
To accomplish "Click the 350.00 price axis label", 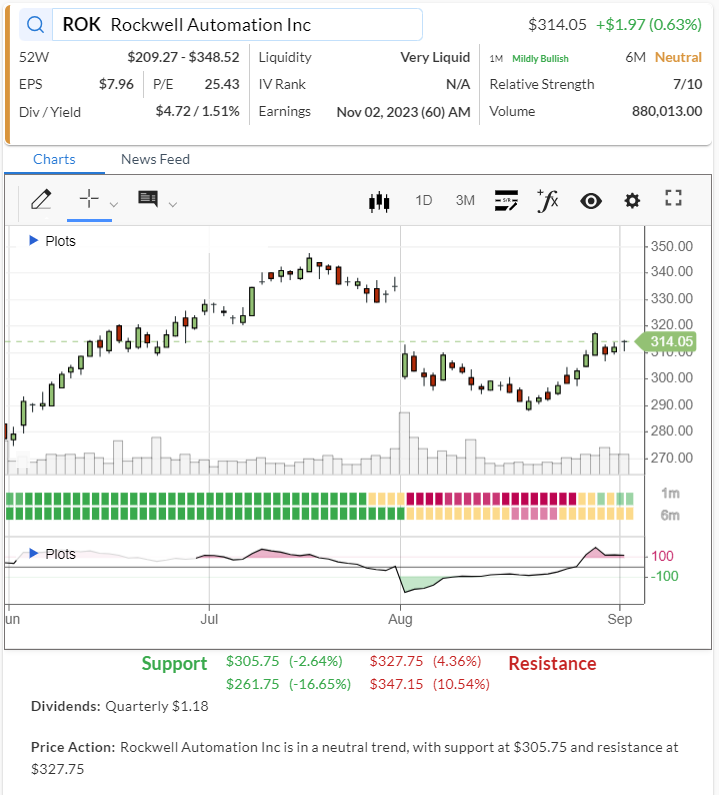I will [x=671, y=246].
